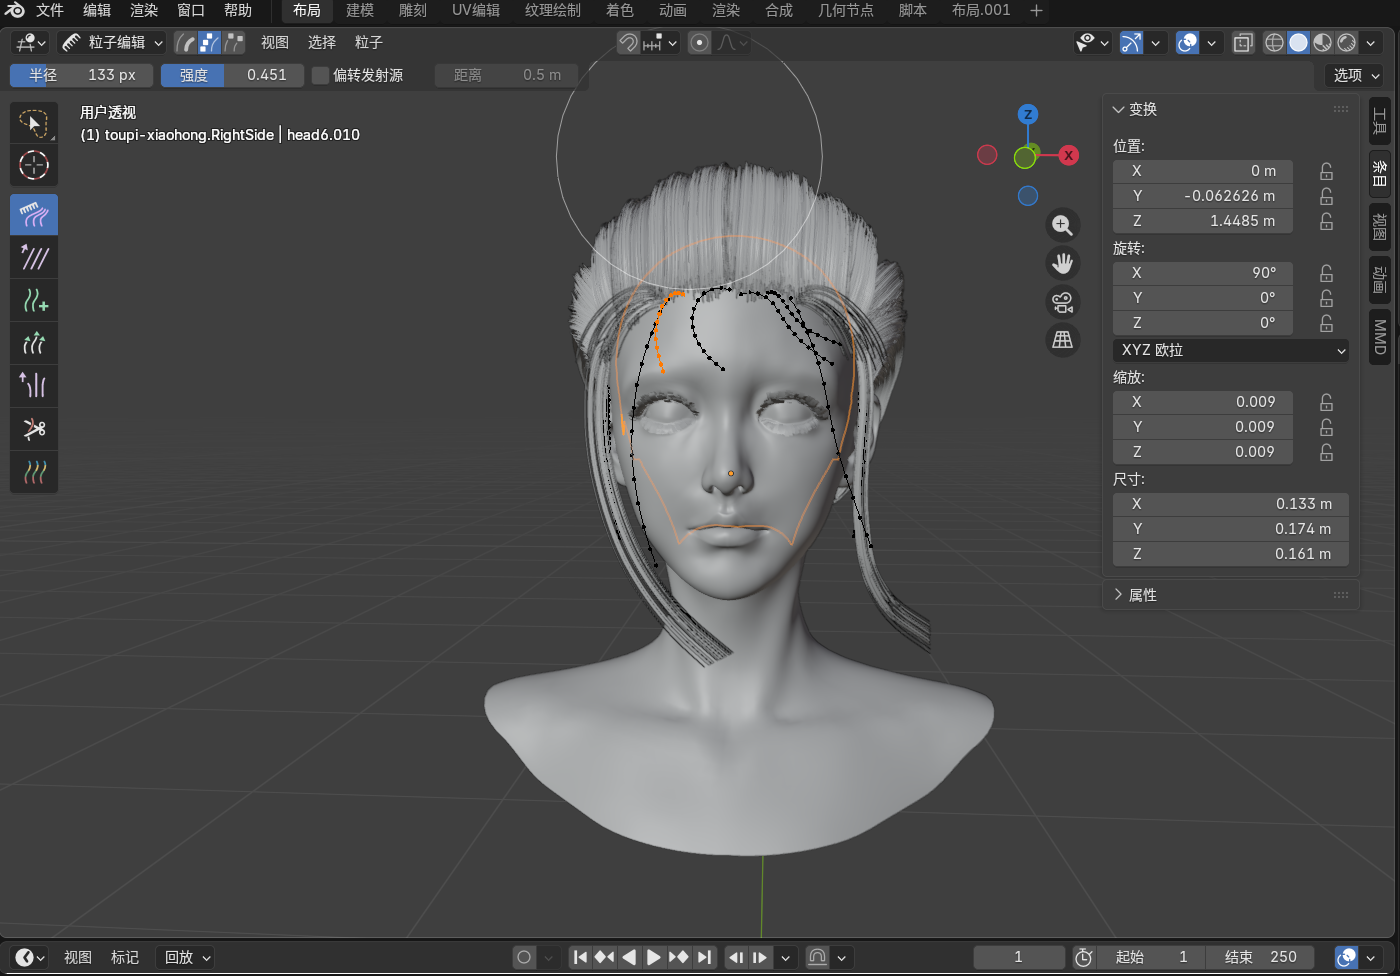The width and height of the screenshot is (1400, 976).
Task: Play the animation in the timeline
Action: click(x=653, y=957)
